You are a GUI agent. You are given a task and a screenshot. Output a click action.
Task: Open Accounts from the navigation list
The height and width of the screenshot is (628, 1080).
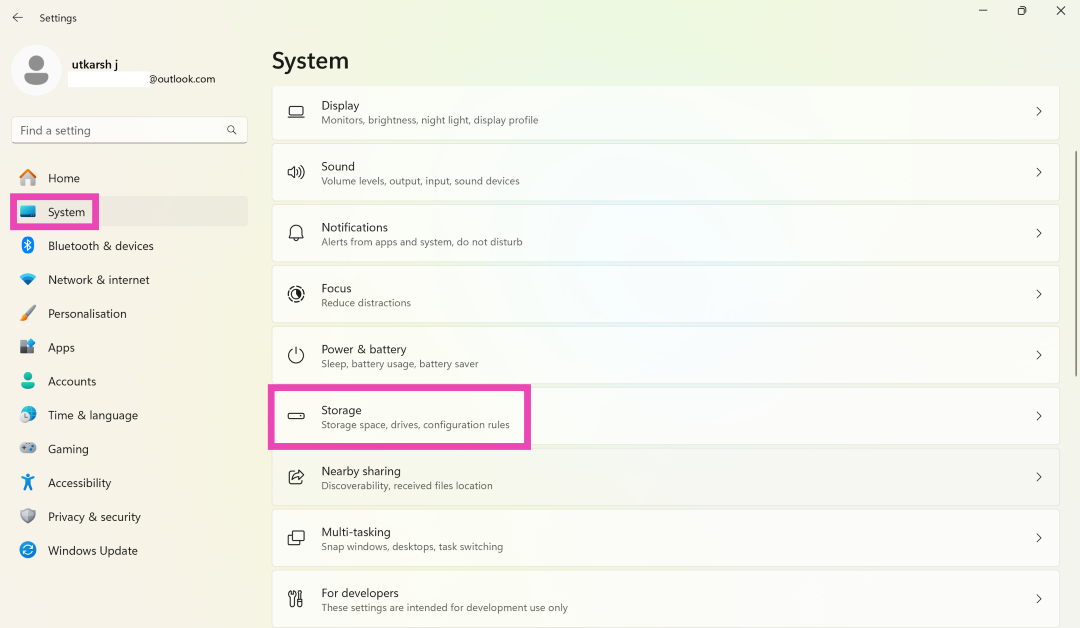tap(72, 381)
